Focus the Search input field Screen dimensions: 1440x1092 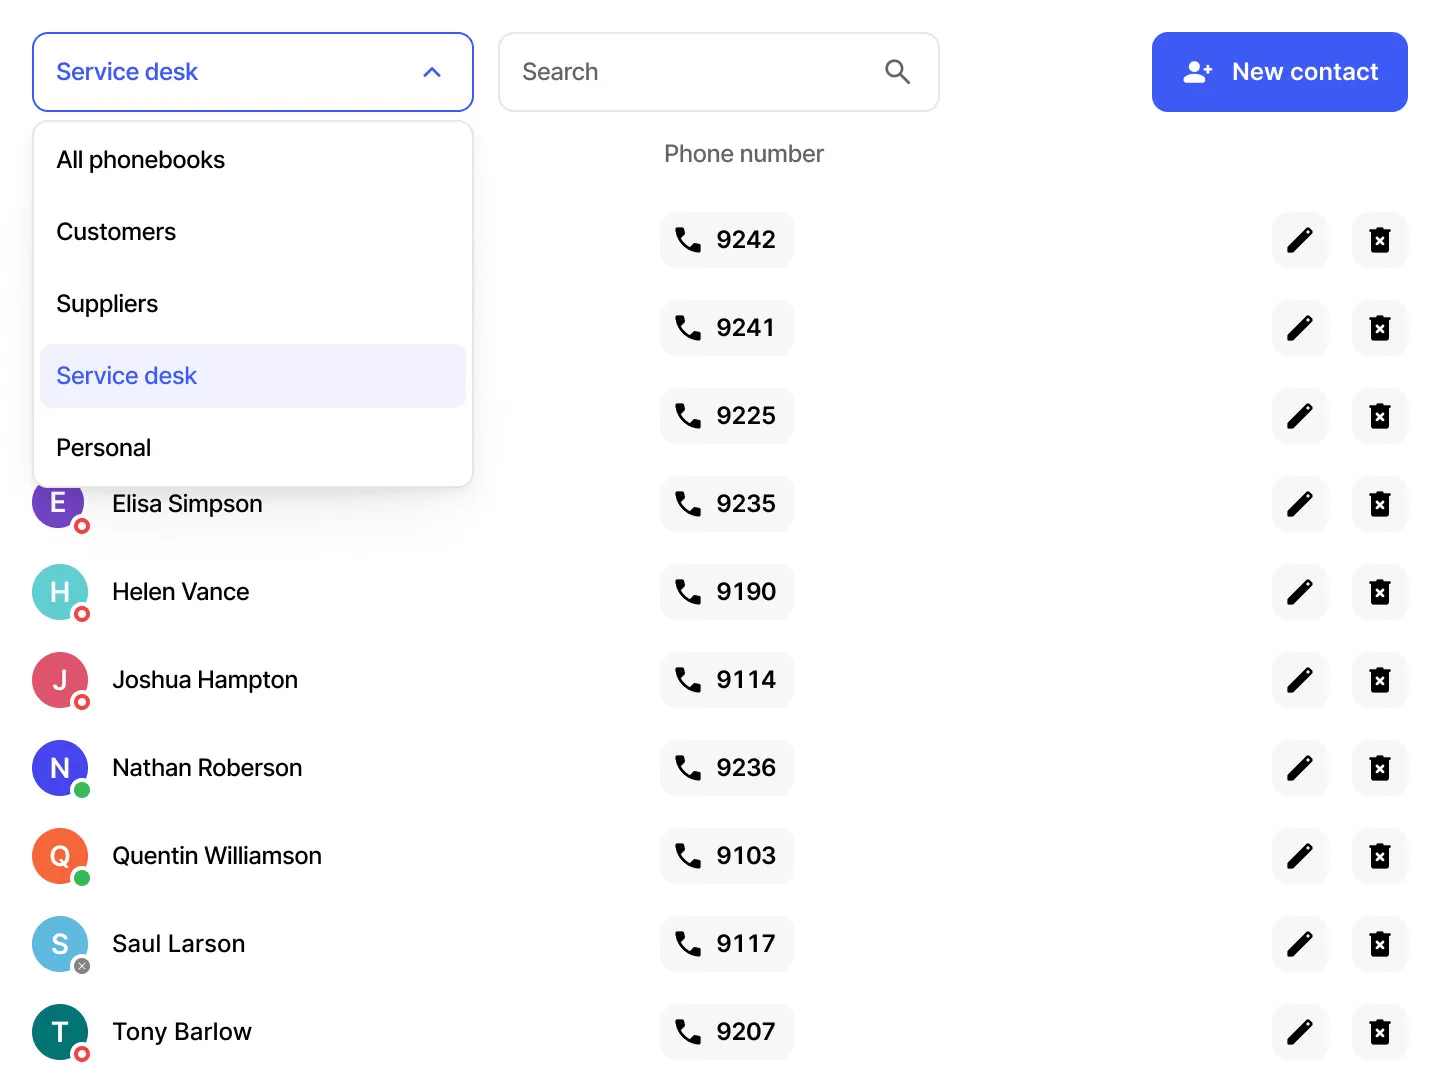[x=719, y=72]
